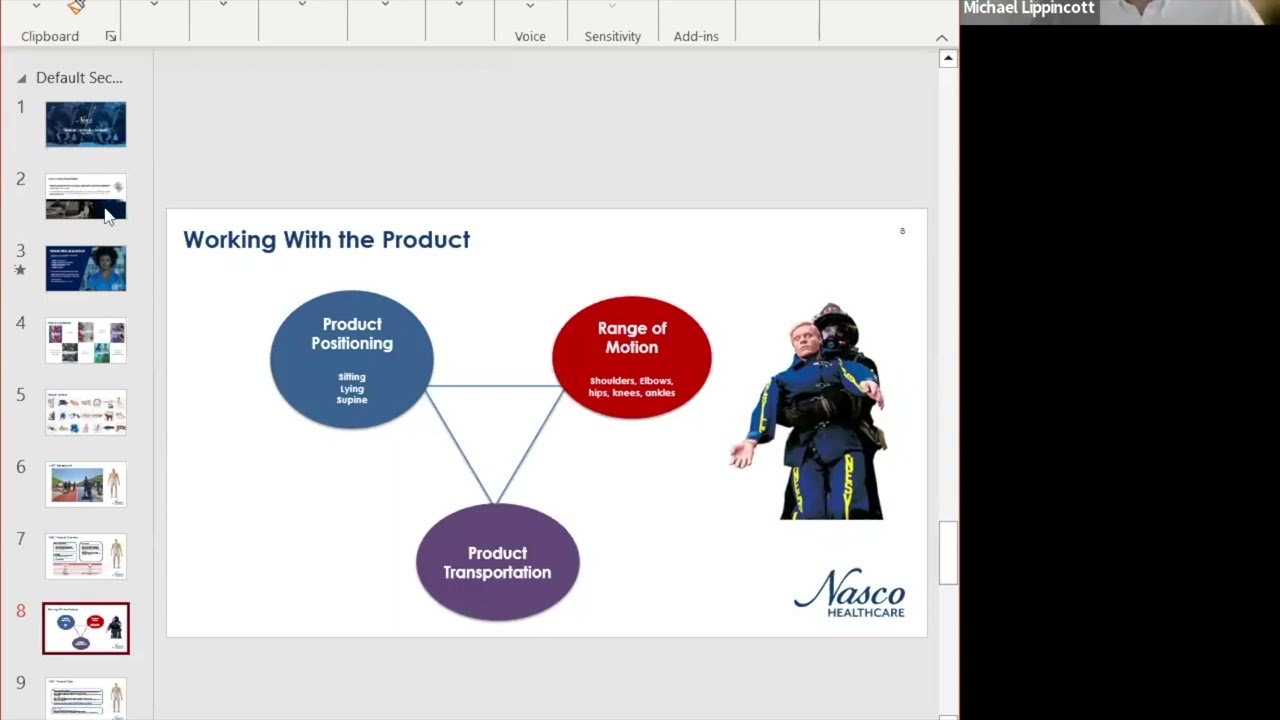Click the 'Sitting Lying Supine' text

pyautogui.click(x=352, y=388)
